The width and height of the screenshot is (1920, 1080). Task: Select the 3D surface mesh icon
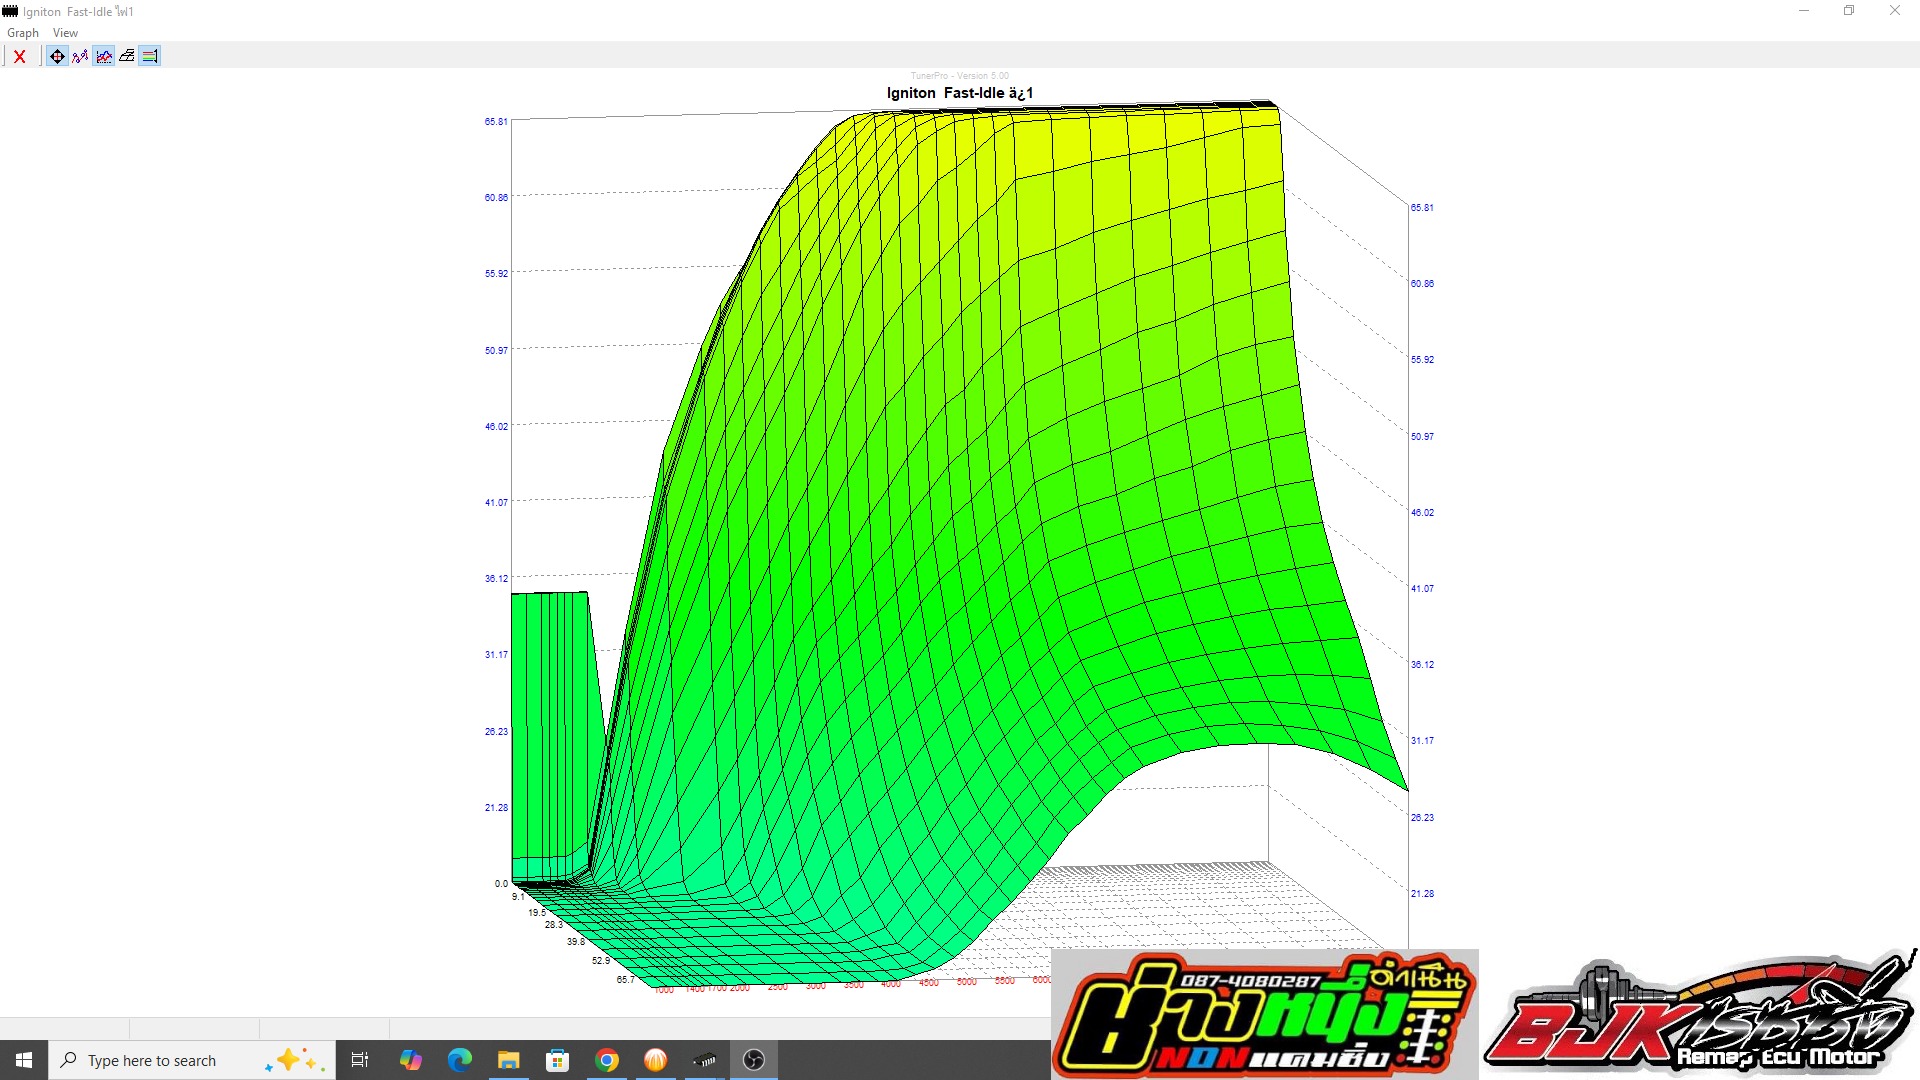127,57
